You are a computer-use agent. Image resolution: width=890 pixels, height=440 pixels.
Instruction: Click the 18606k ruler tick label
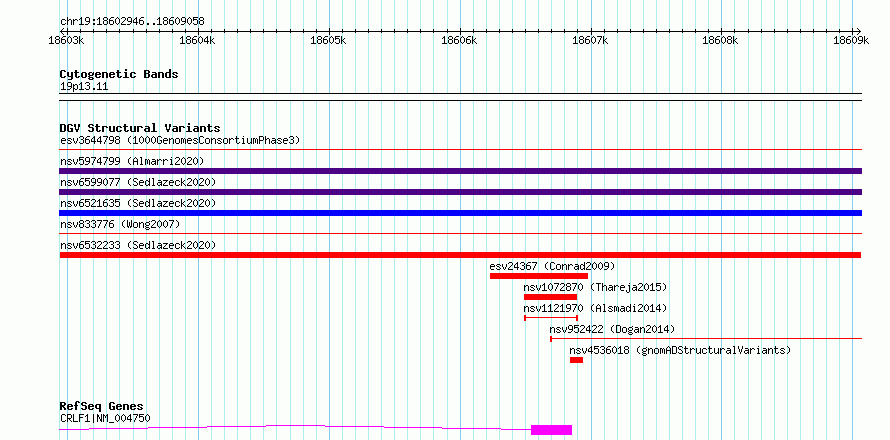(x=459, y=40)
